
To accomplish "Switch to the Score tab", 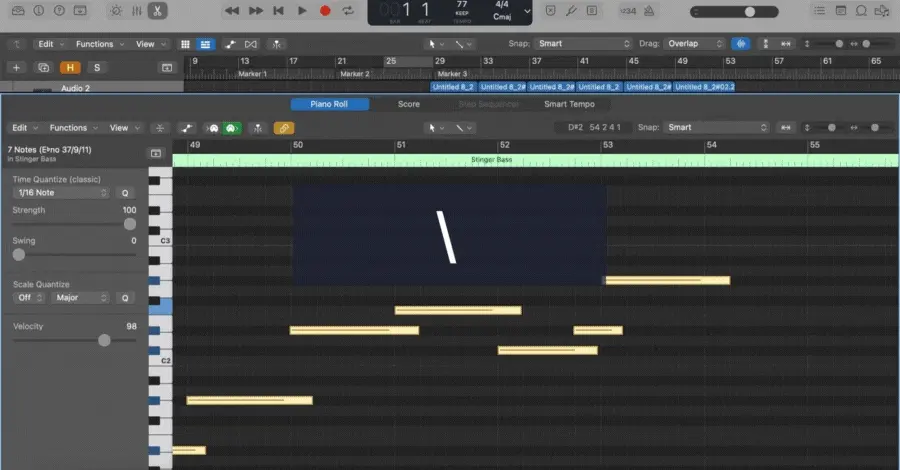I will [x=409, y=104].
